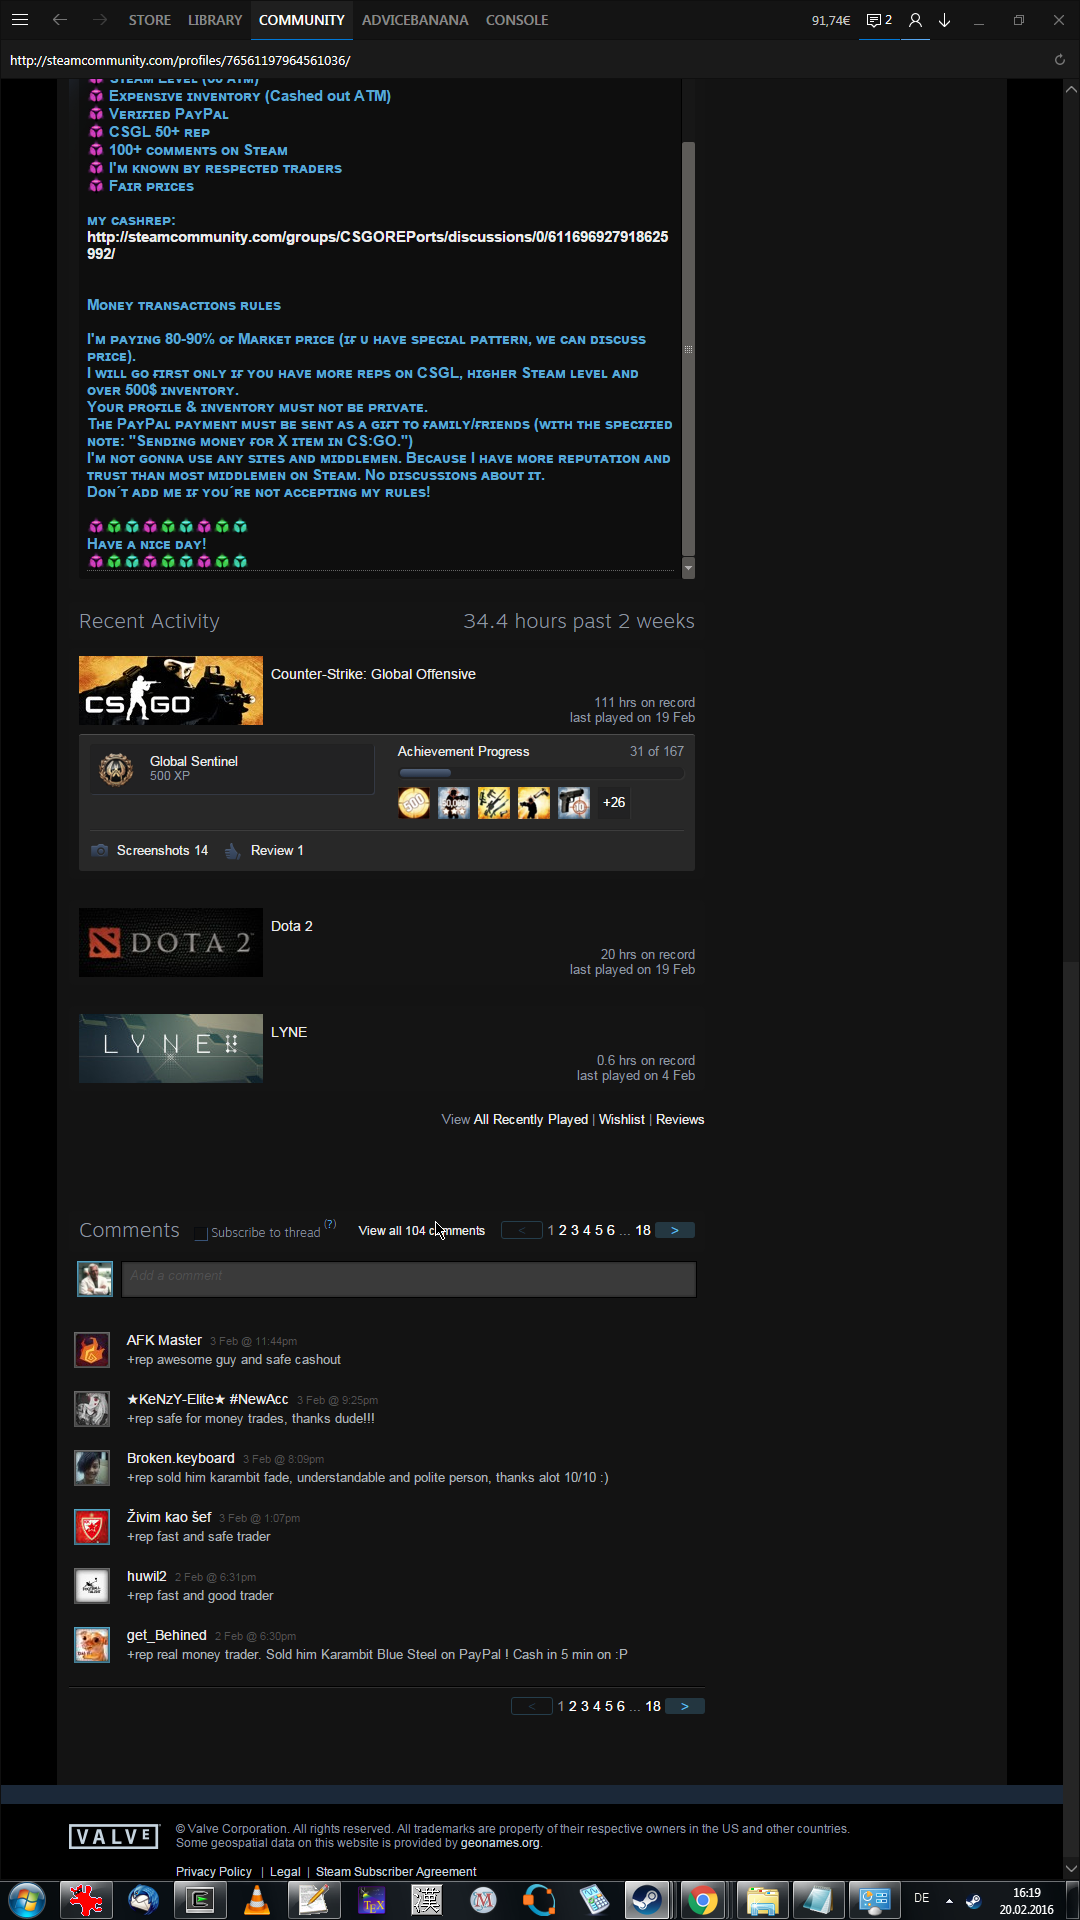Switch to the LIBRARY tab
Image resolution: width=1080 pixels, height=1920 pixels.
(215, 20)
